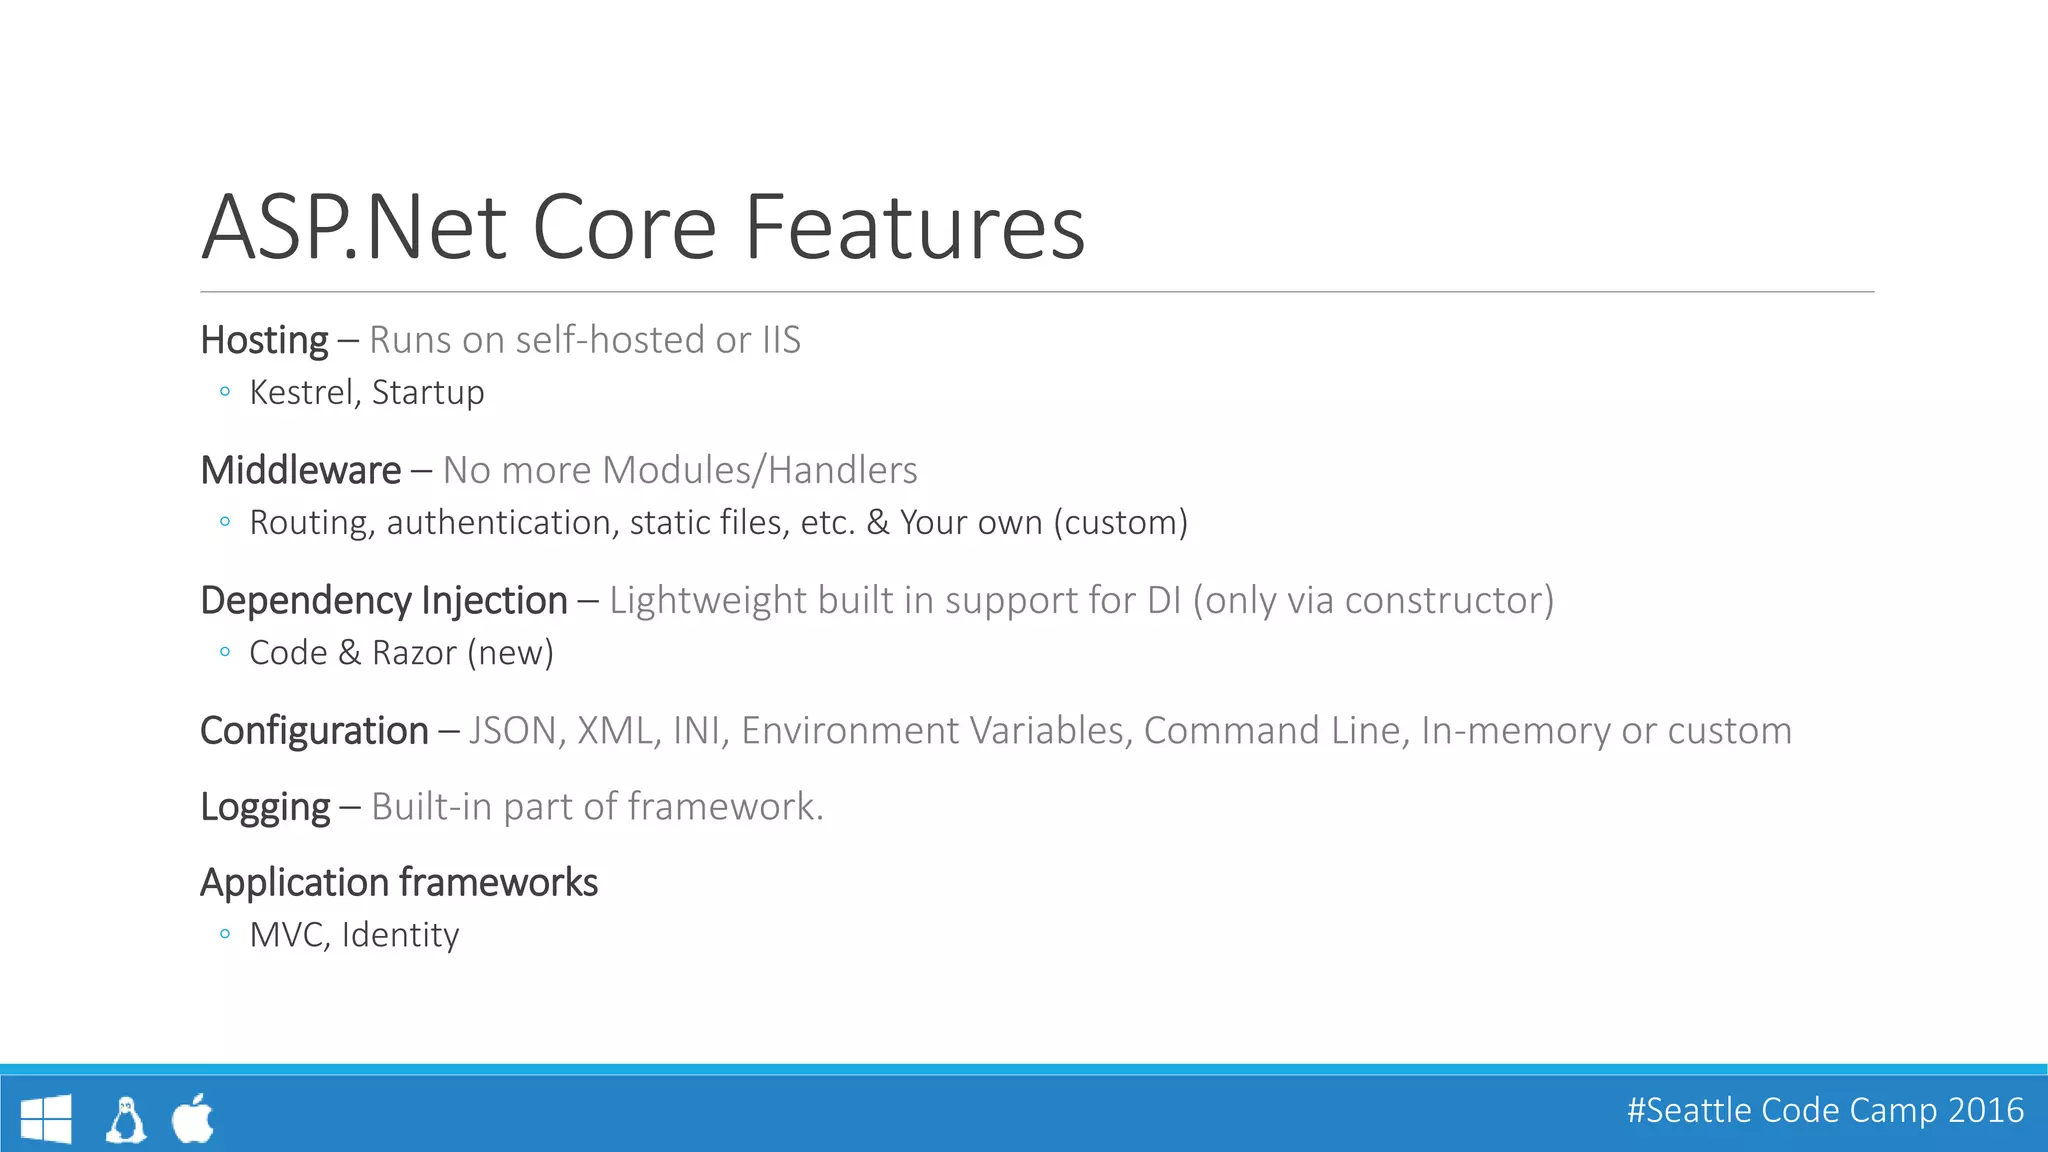Click the Windows logo icon
This screenshot has height=1152, width=2048.
point(46,1118)
